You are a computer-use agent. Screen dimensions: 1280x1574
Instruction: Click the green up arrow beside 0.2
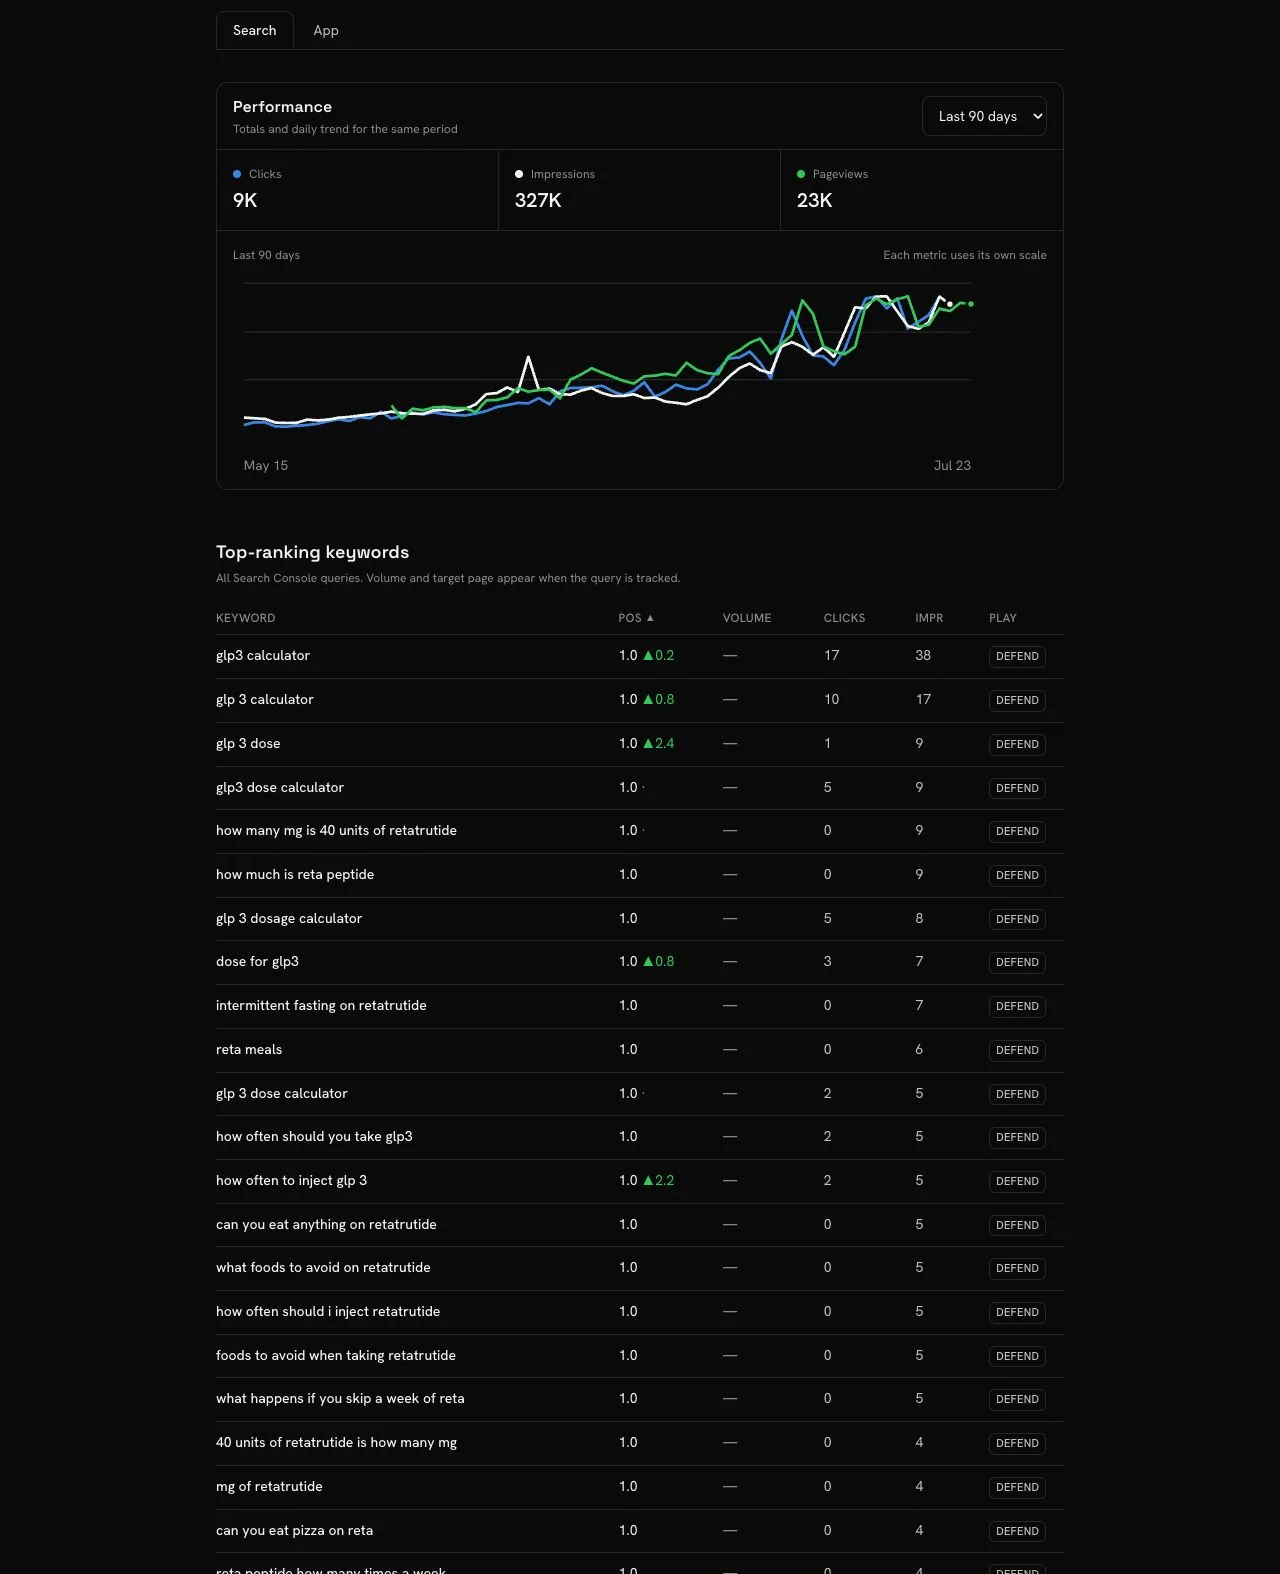(648, 656)
